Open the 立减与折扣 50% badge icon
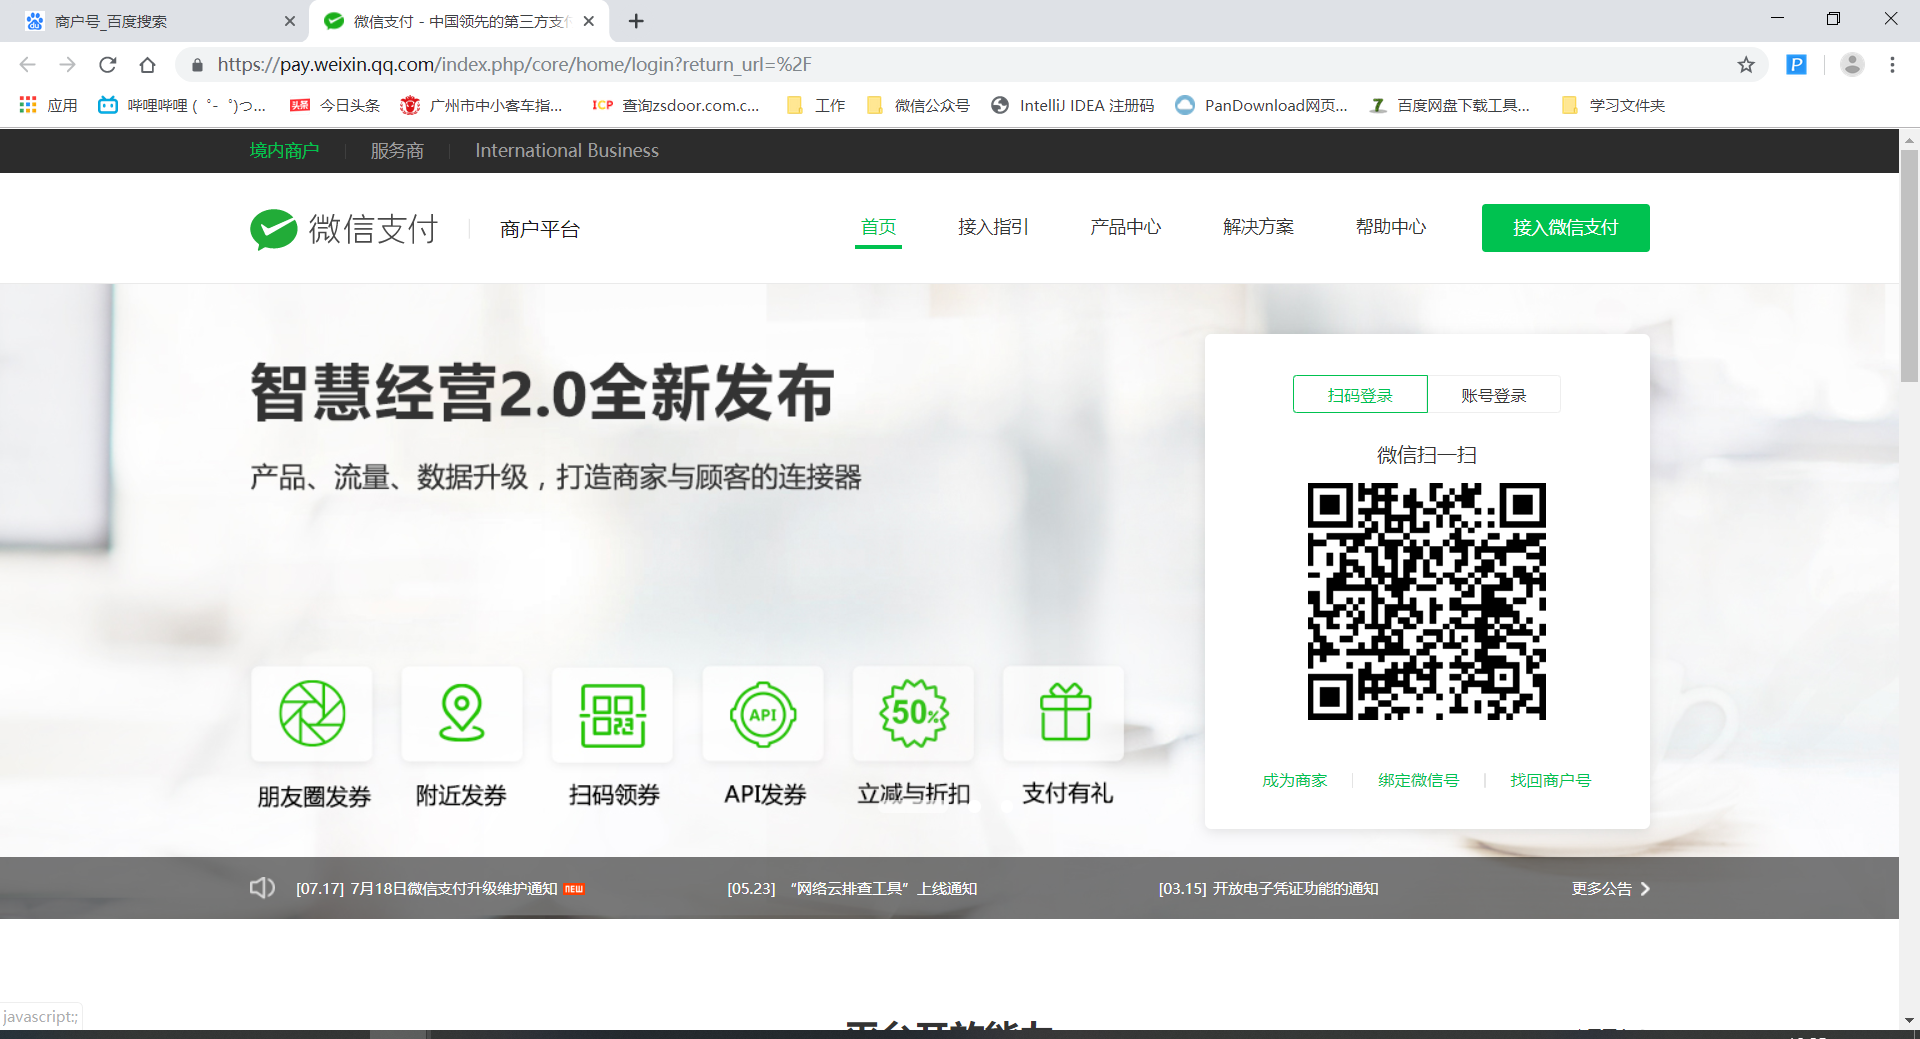Viewport: 1920px width, 1039px height. [x=913, y=714]
